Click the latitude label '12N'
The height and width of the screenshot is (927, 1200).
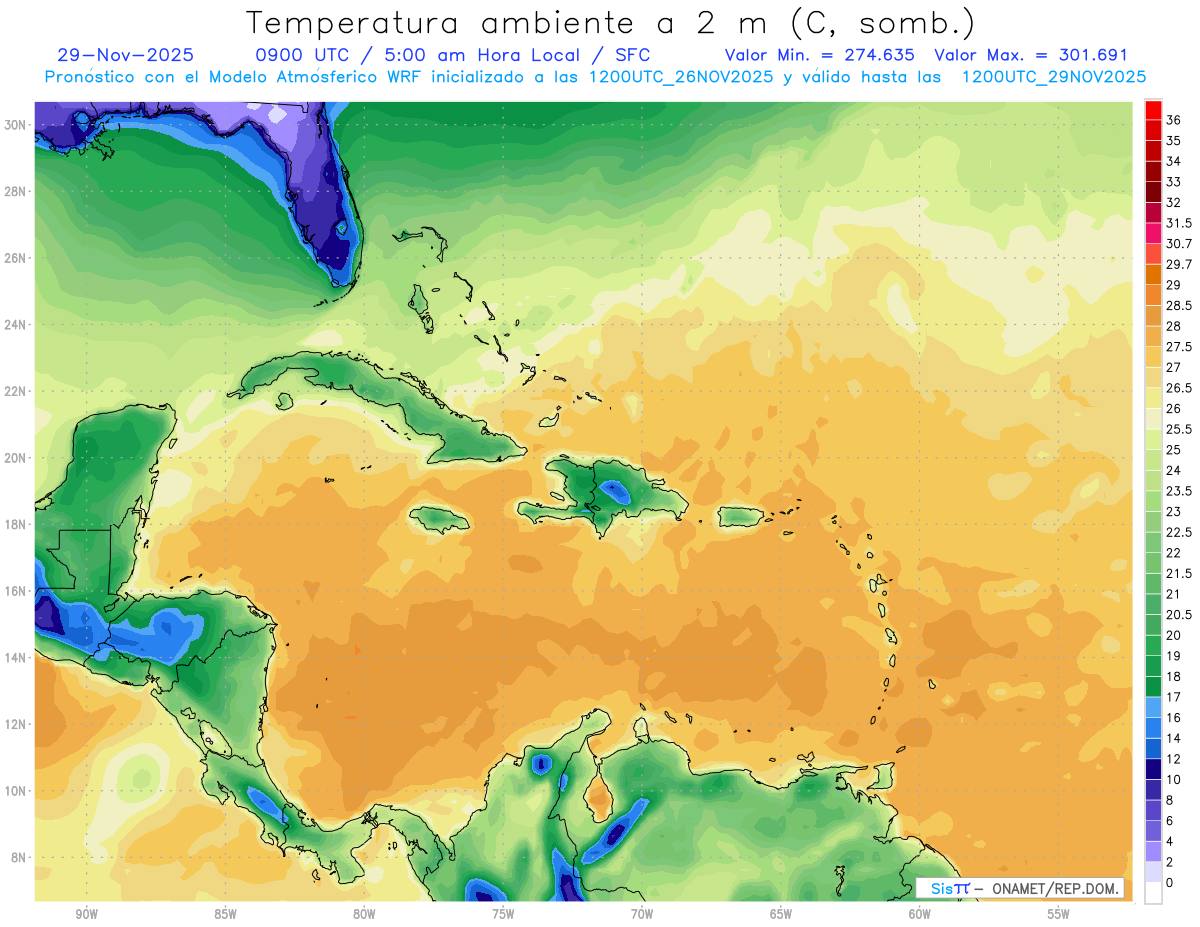17,724
